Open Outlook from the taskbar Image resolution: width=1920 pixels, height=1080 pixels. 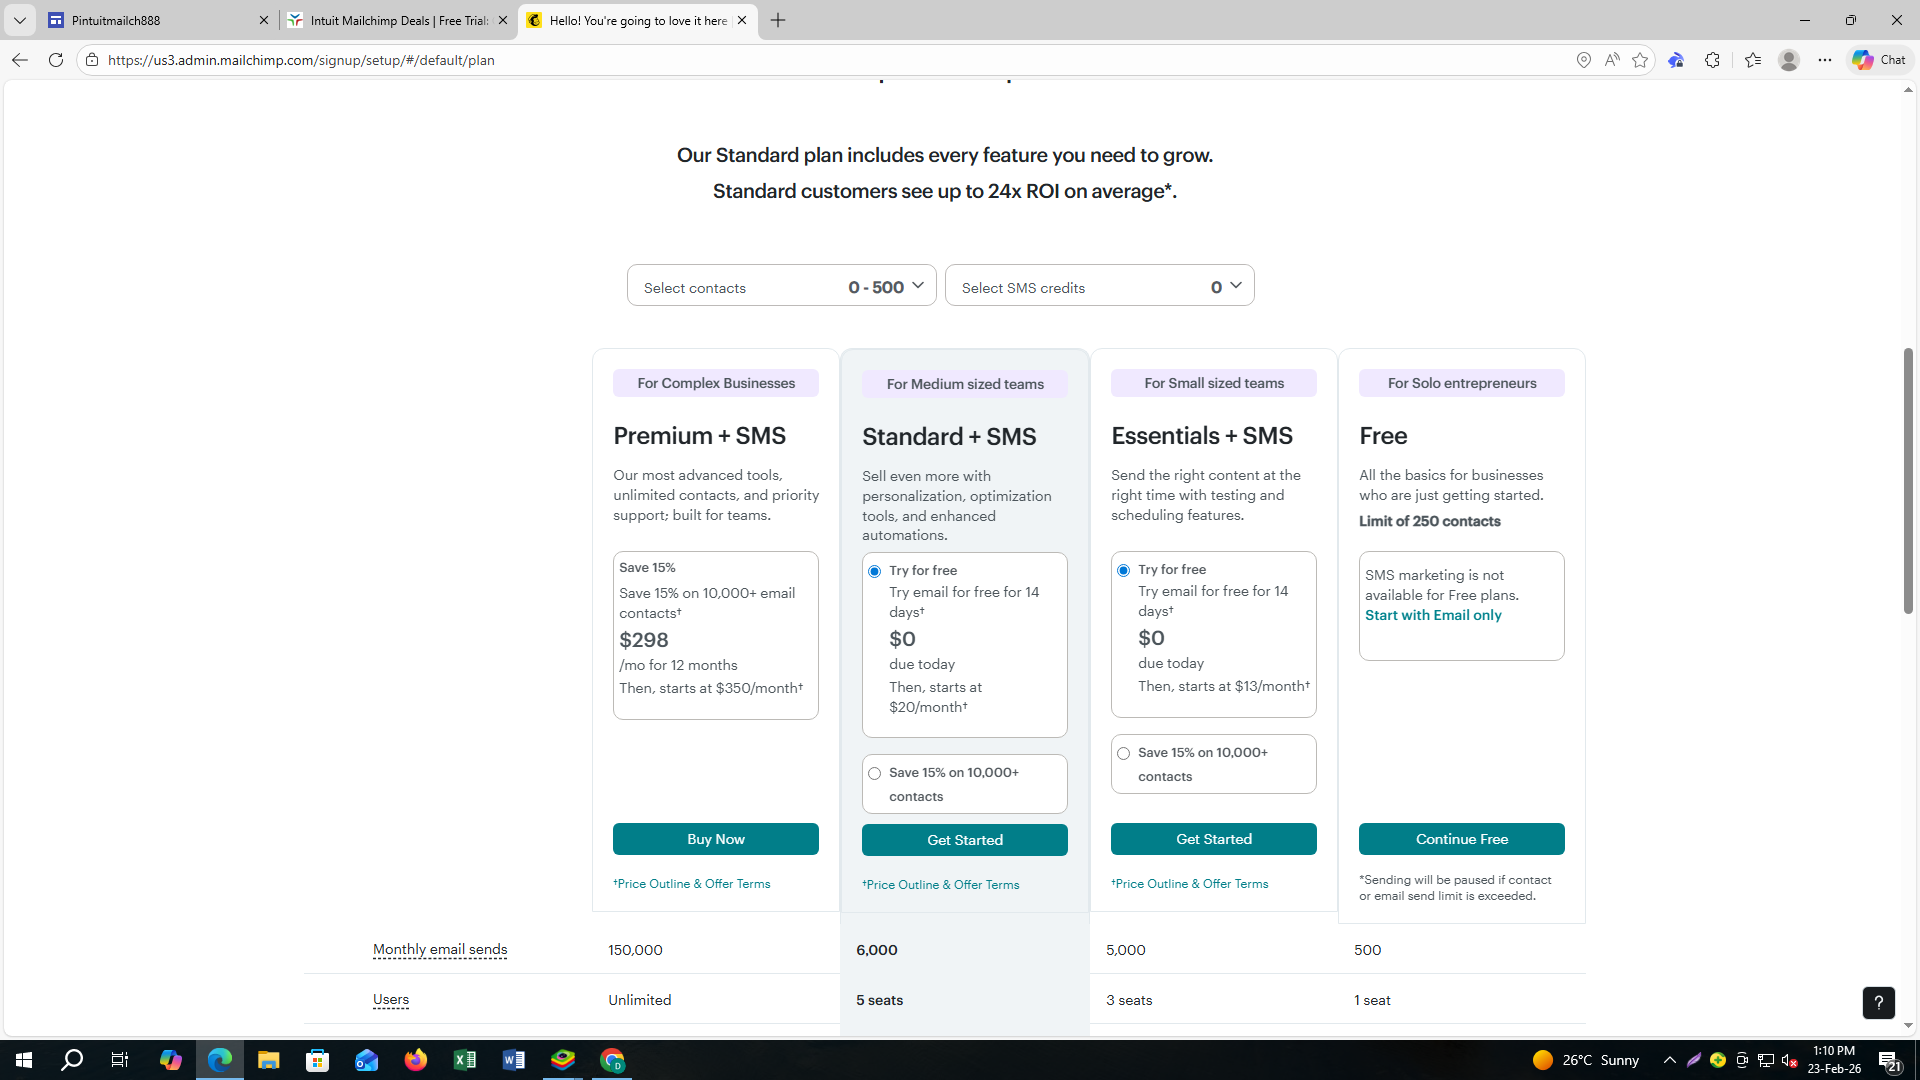click(x=366, y=1060)
